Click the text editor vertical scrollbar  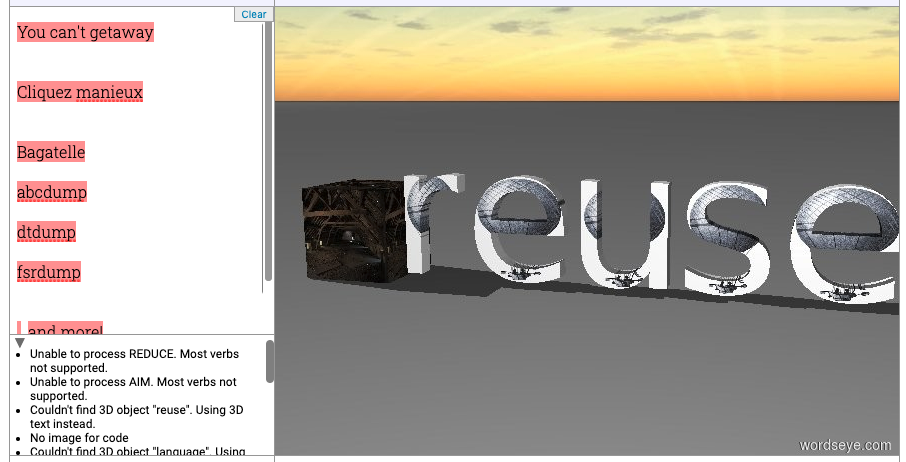268,150
